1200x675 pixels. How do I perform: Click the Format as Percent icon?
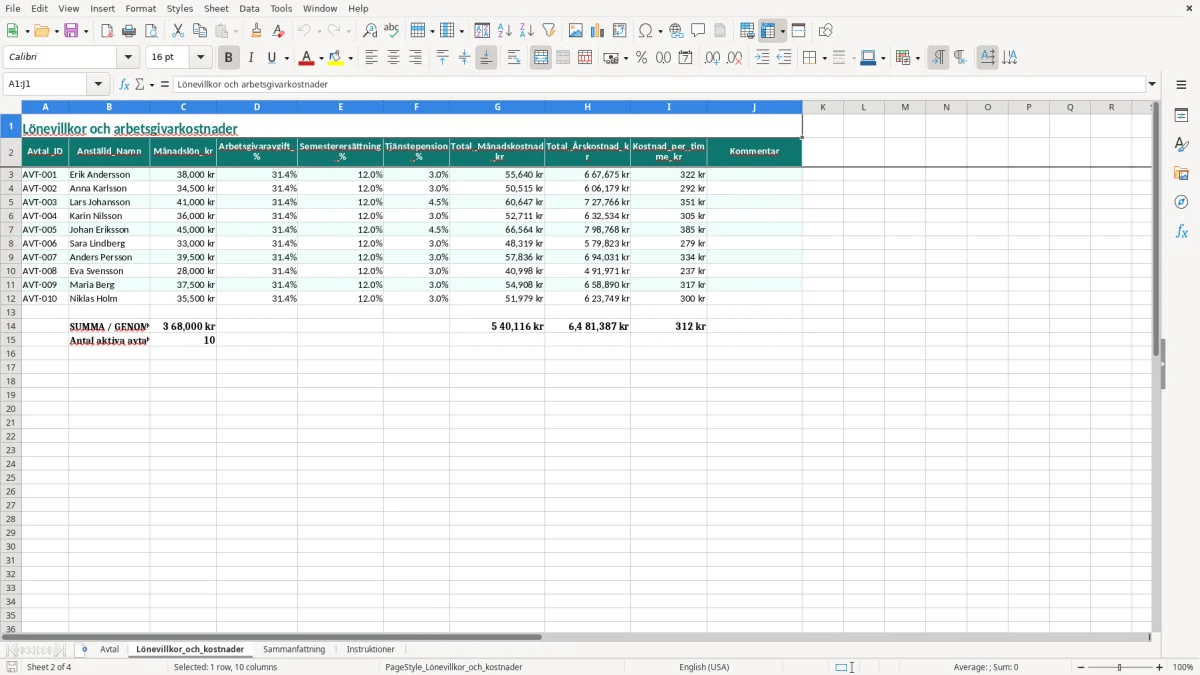[641, 58]
